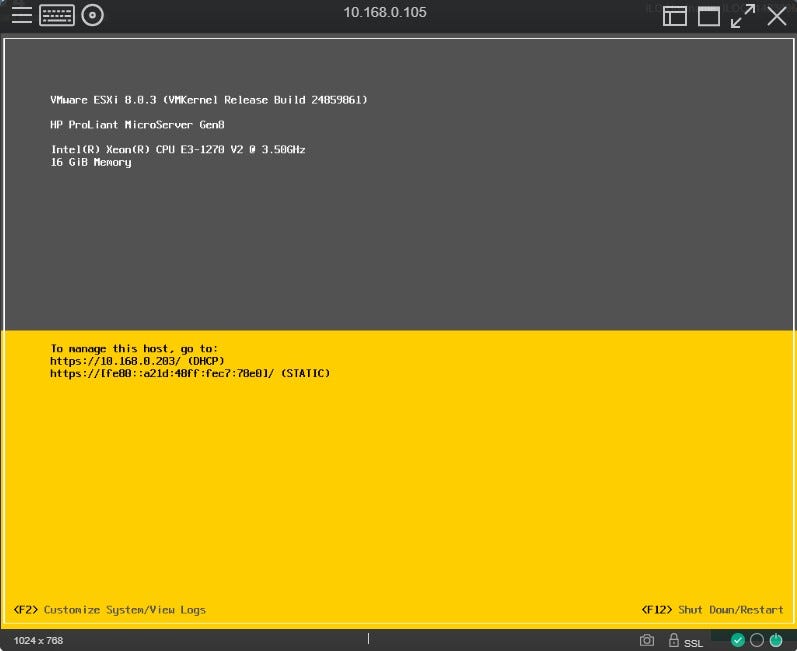Viewport: 797px width, 651px height.
Task: Click the HP ProLiant MicroServer Gen8 text
Action: pos(137,125)
